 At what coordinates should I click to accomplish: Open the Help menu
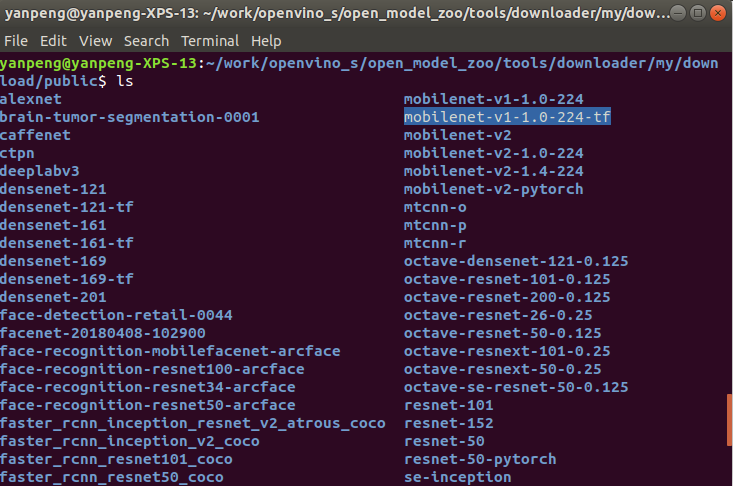click(266, 41)
